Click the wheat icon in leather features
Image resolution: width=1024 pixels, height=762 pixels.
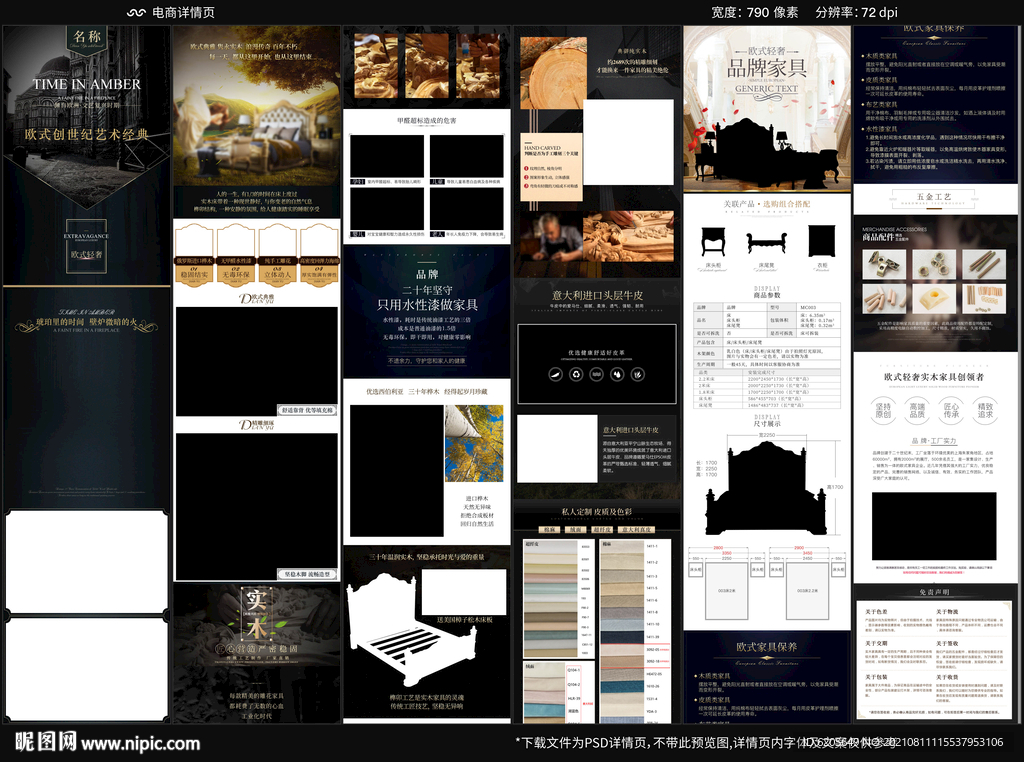pyautogui.click(x=638, y=374)
